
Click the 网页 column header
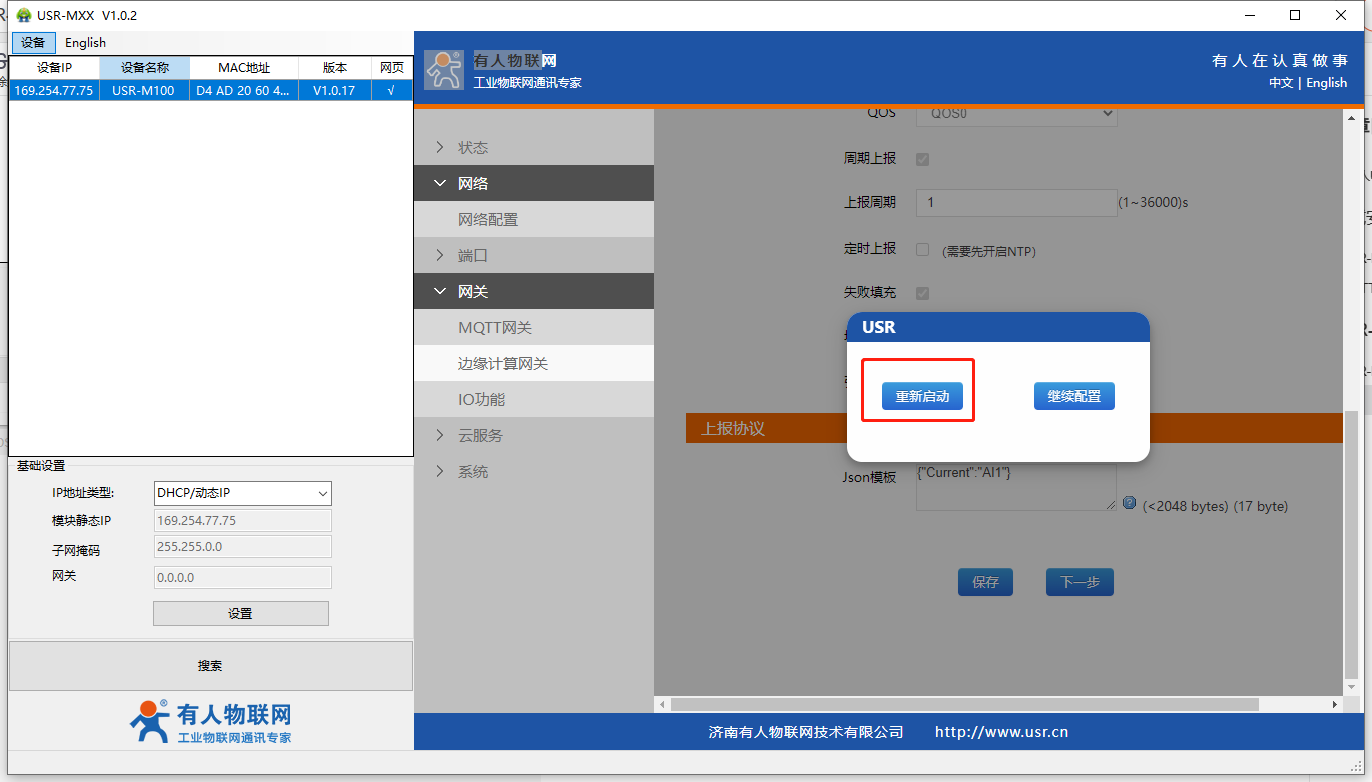[x=391, y=68]
